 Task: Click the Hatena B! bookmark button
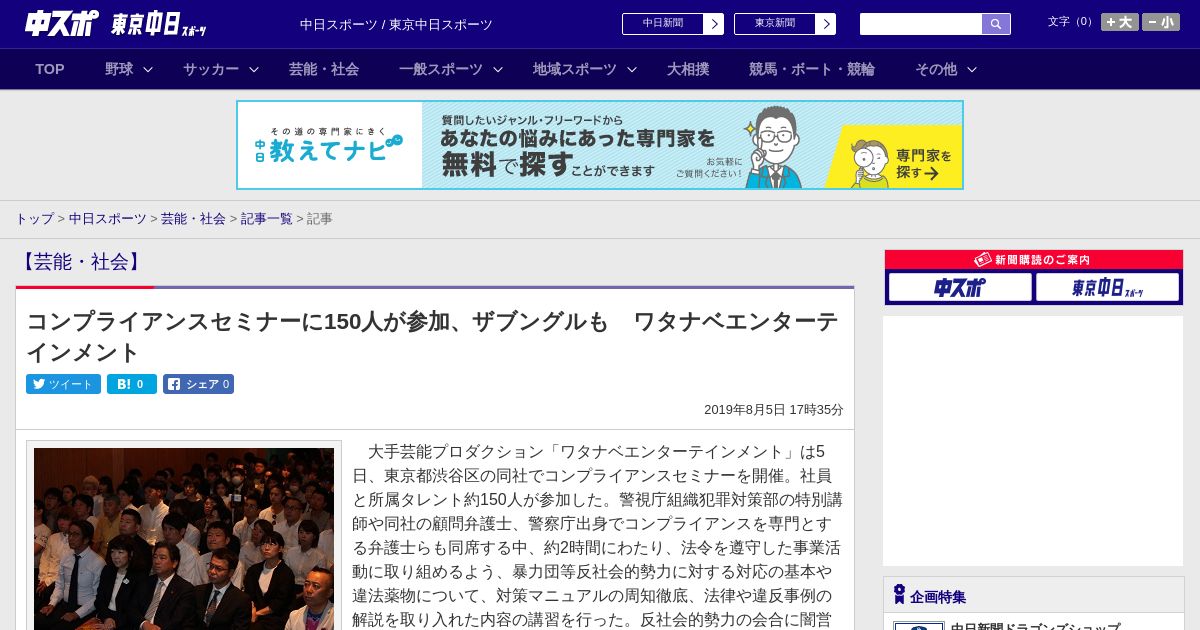132,384
